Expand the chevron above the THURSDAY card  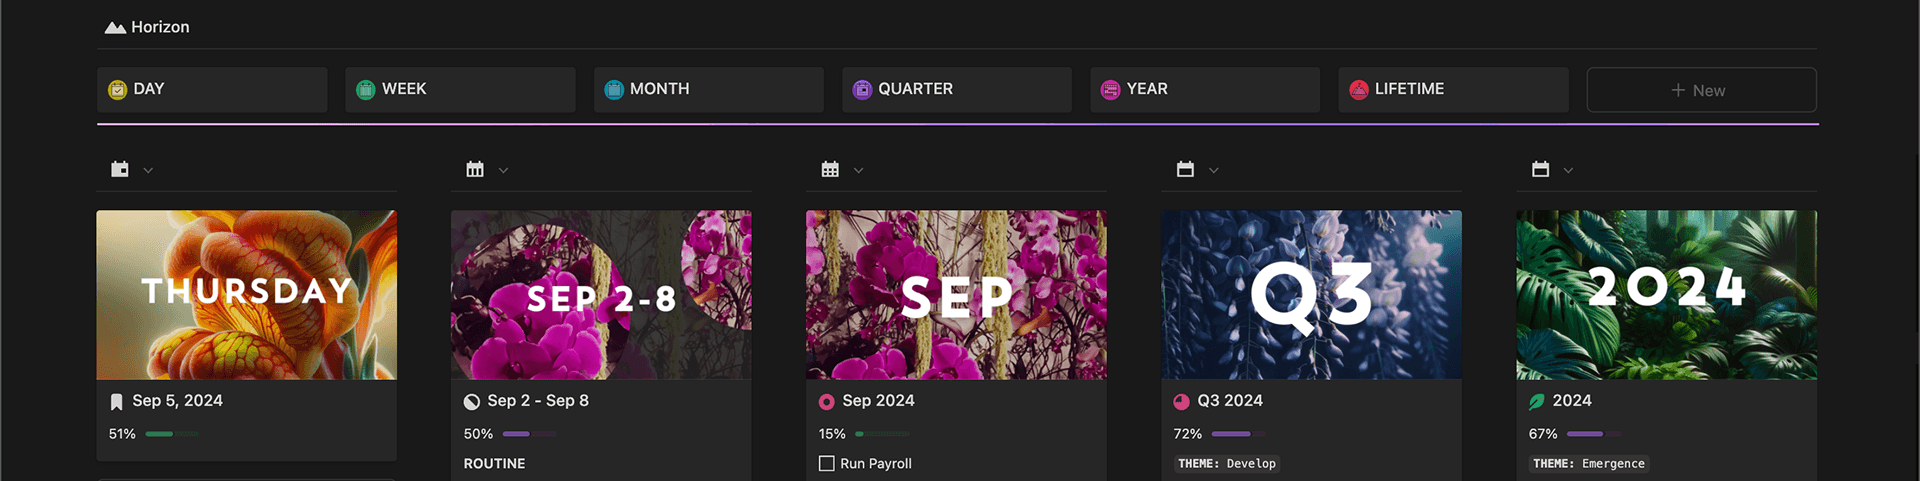[148, 170]
